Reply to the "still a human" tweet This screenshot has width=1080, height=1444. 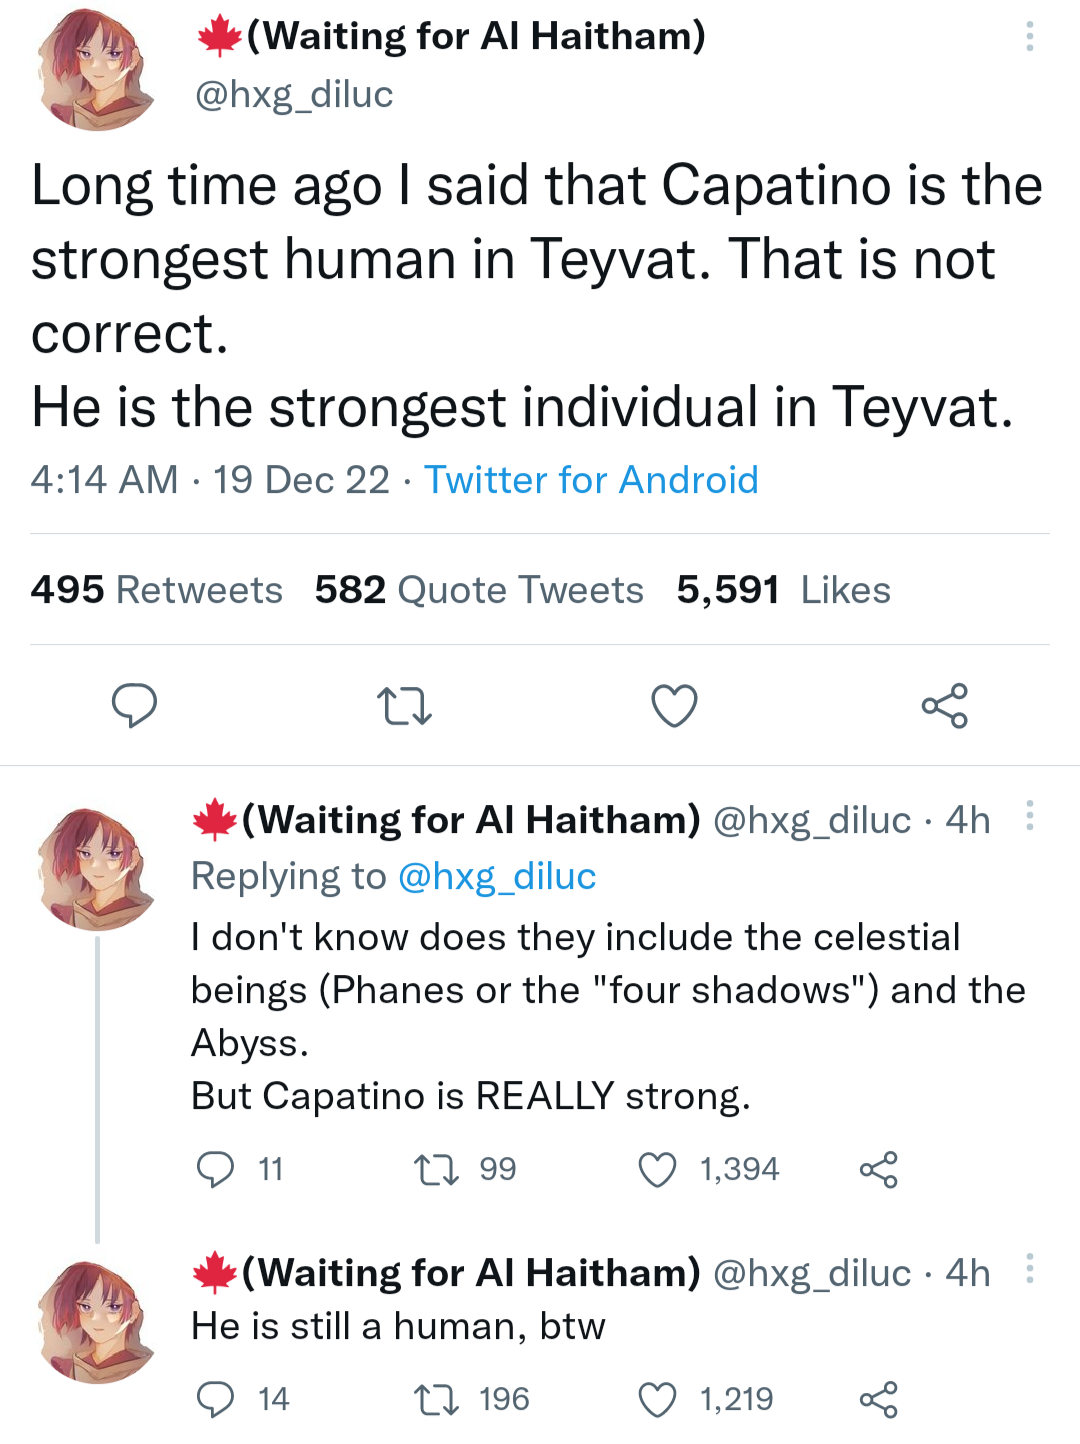point(215,1399)
